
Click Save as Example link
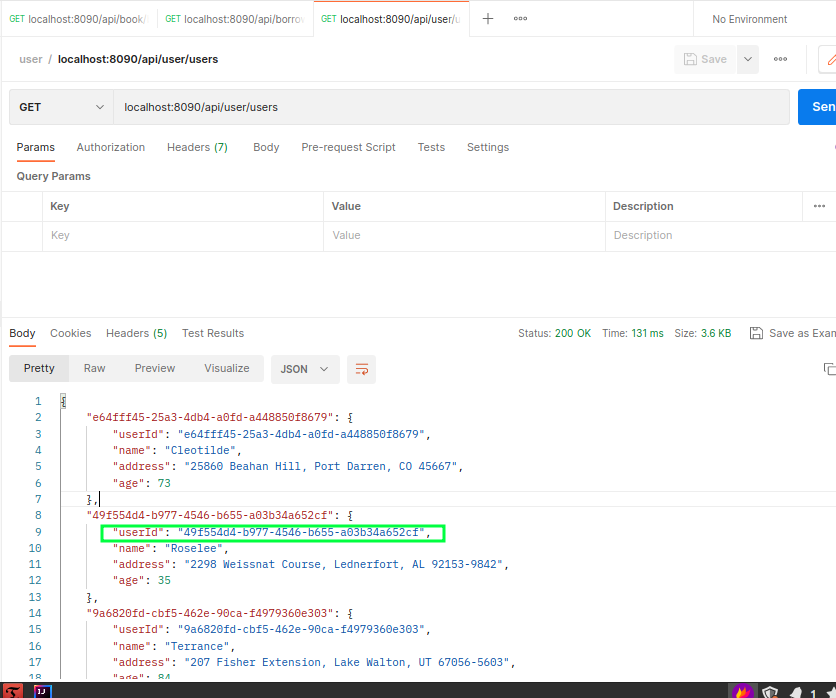[802, 333]
